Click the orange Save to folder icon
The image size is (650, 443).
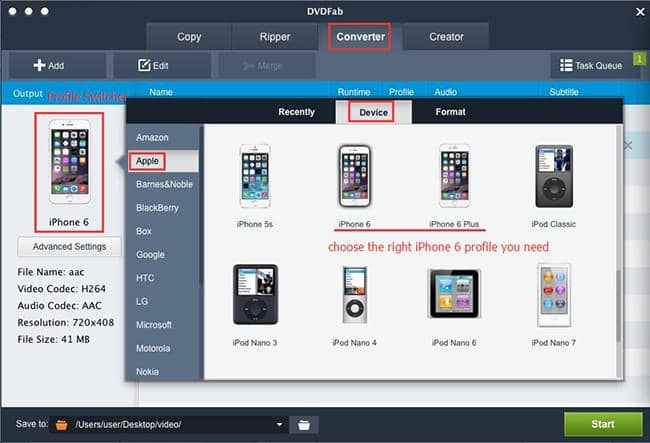[x=62, y=425]
